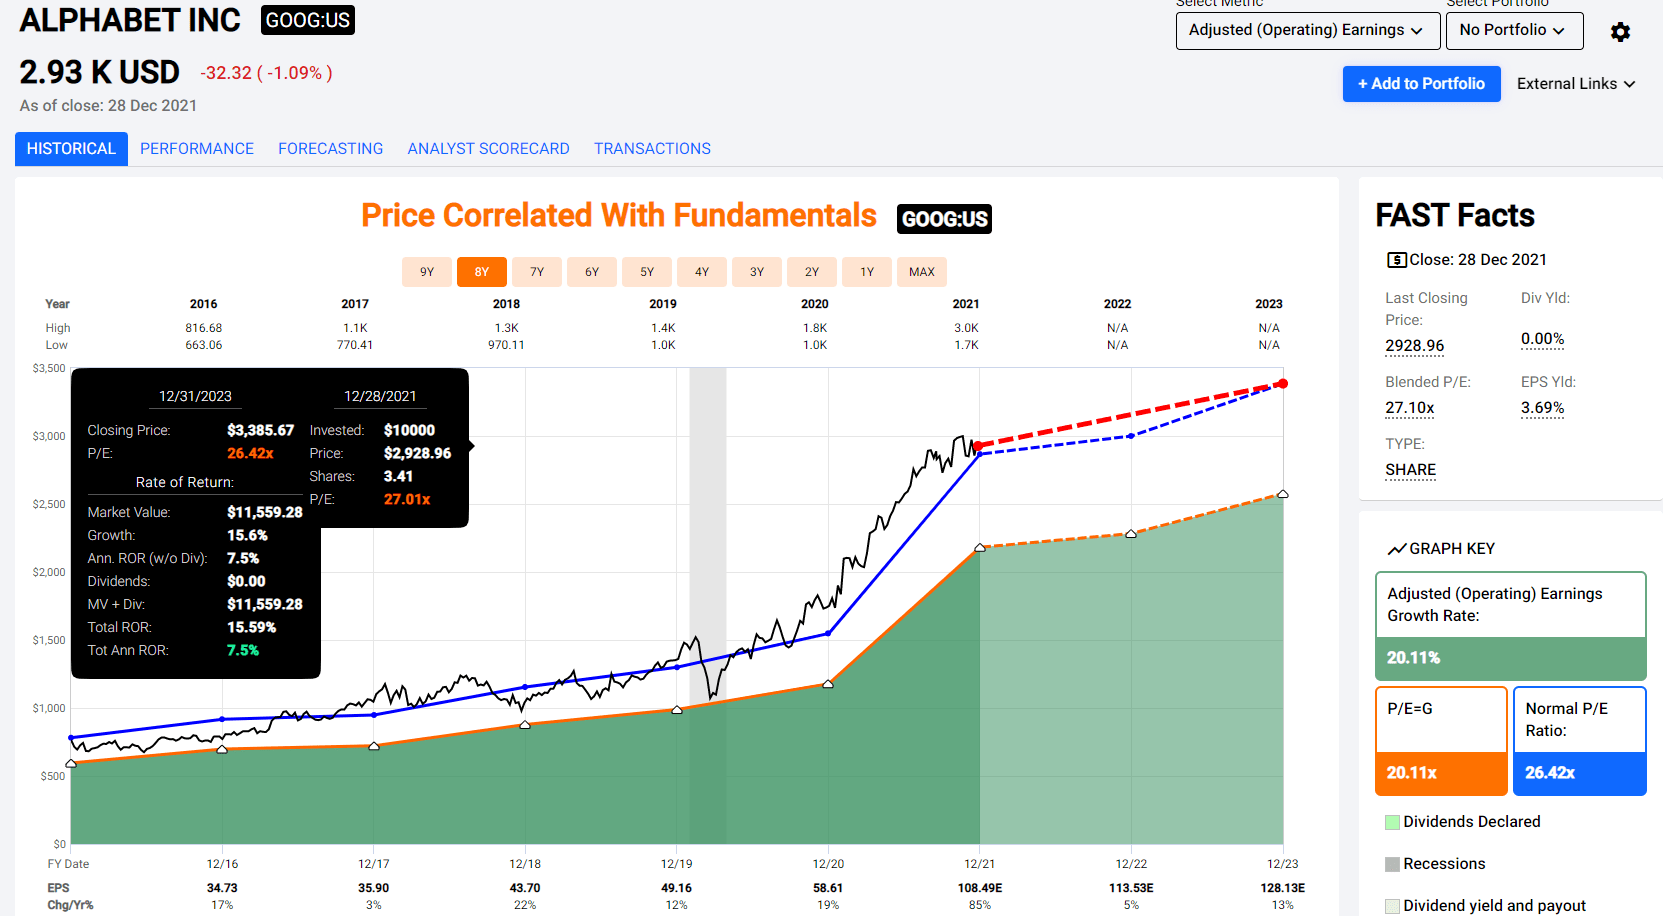Expand the External Links menu
1663x916 pixels.
(1576, 84)
